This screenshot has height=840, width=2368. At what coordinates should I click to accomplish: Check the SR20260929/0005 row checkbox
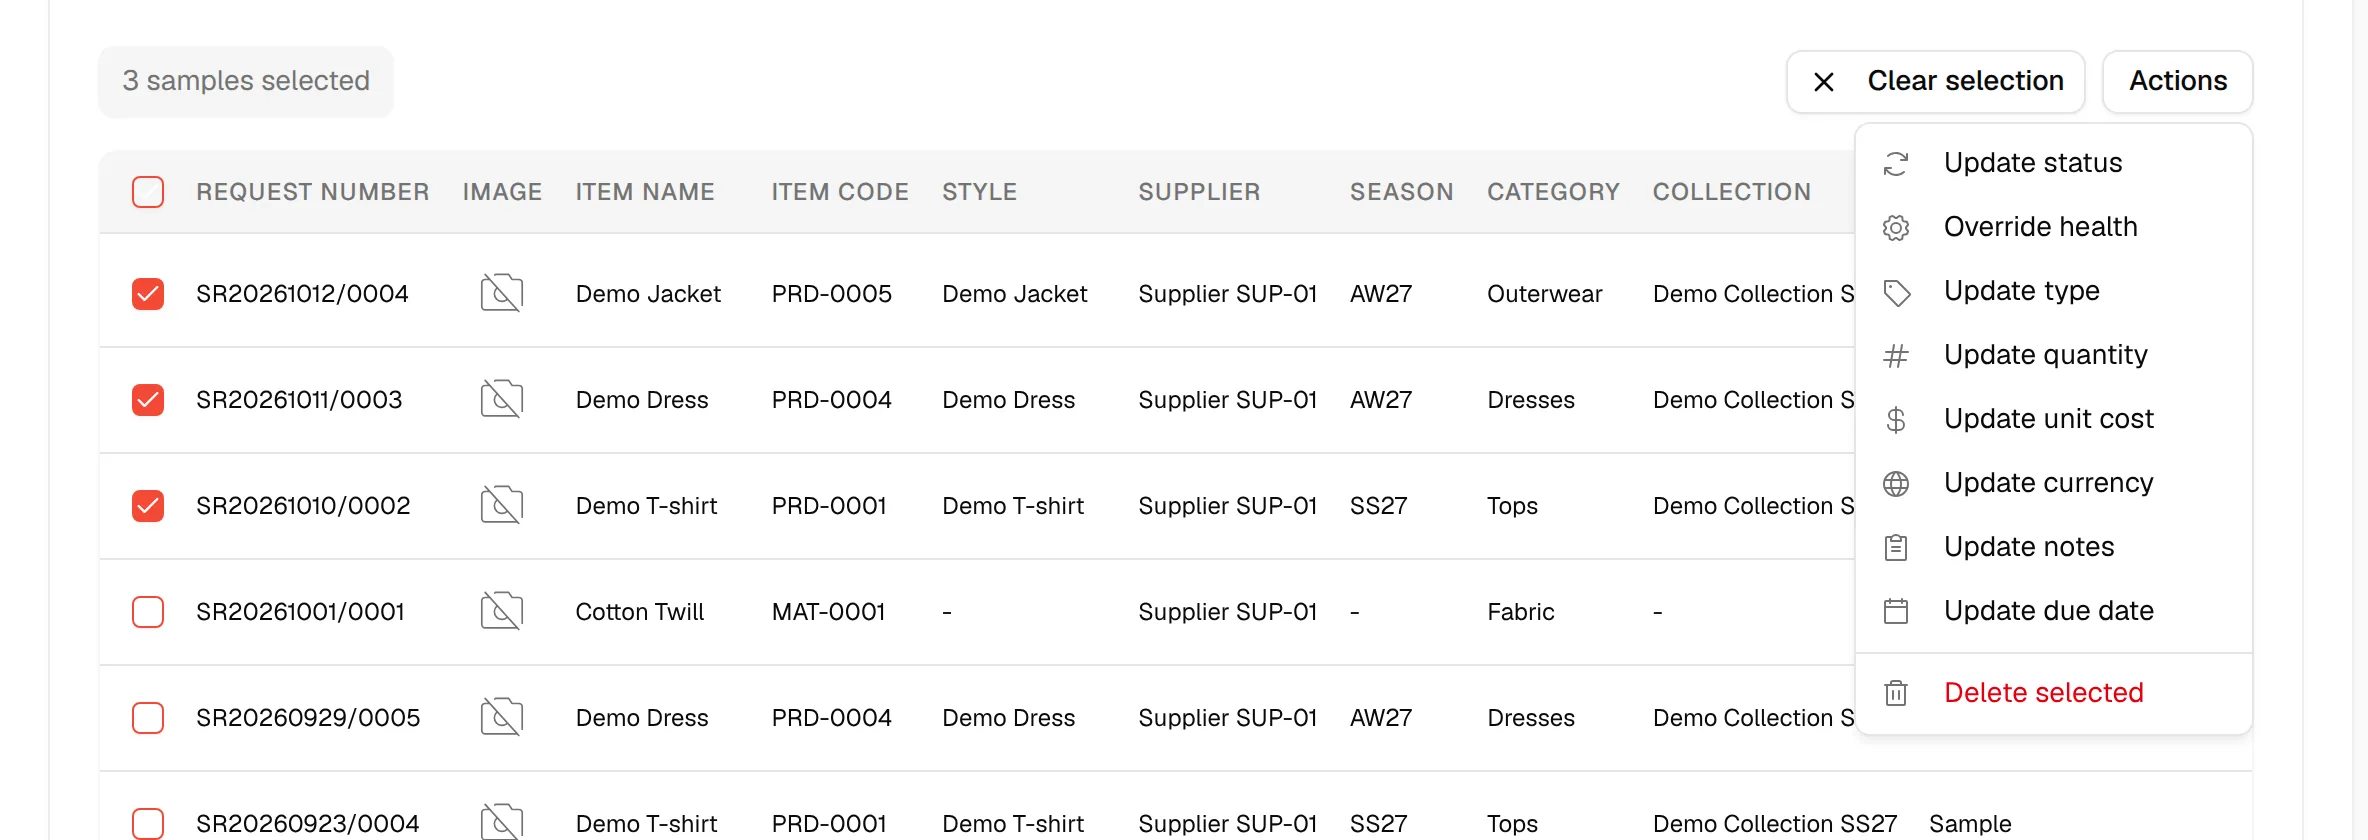tap(148, 718)
